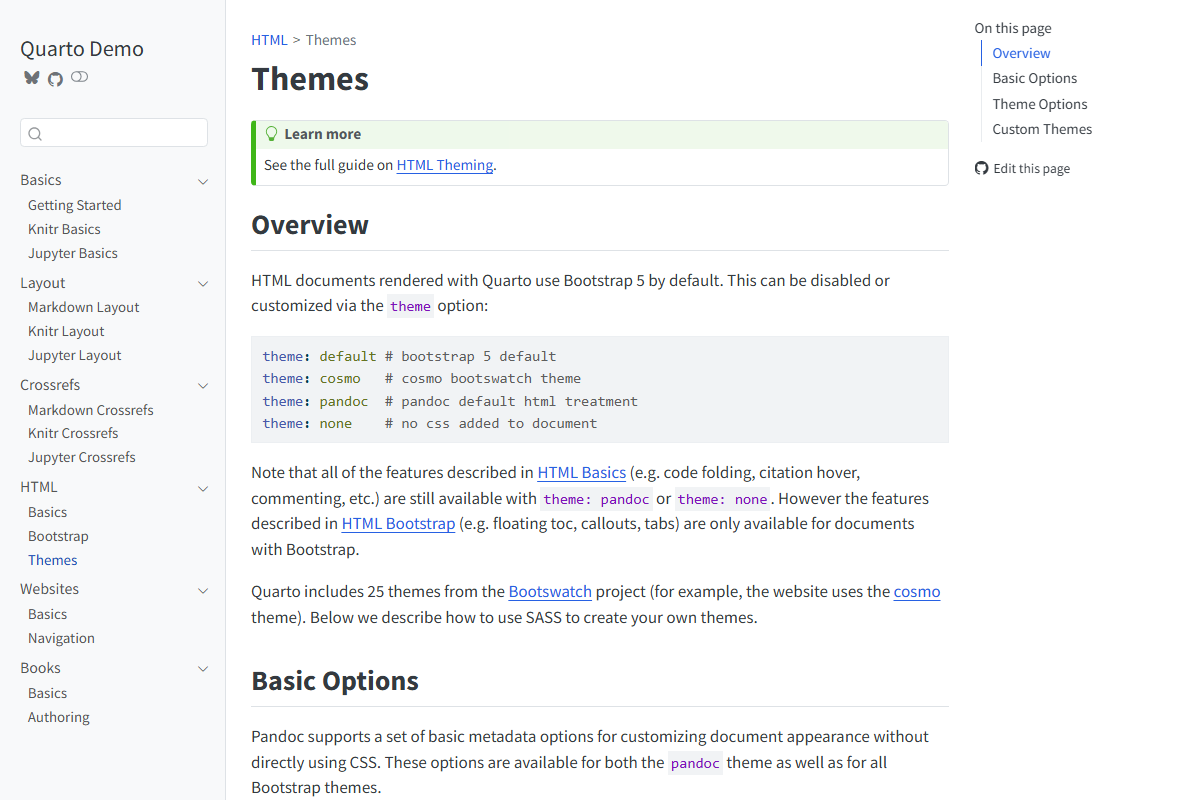Screen dimensions: 1200x800
Task: Collapse the Basics section chevron
Action: [x=203, y=181]
